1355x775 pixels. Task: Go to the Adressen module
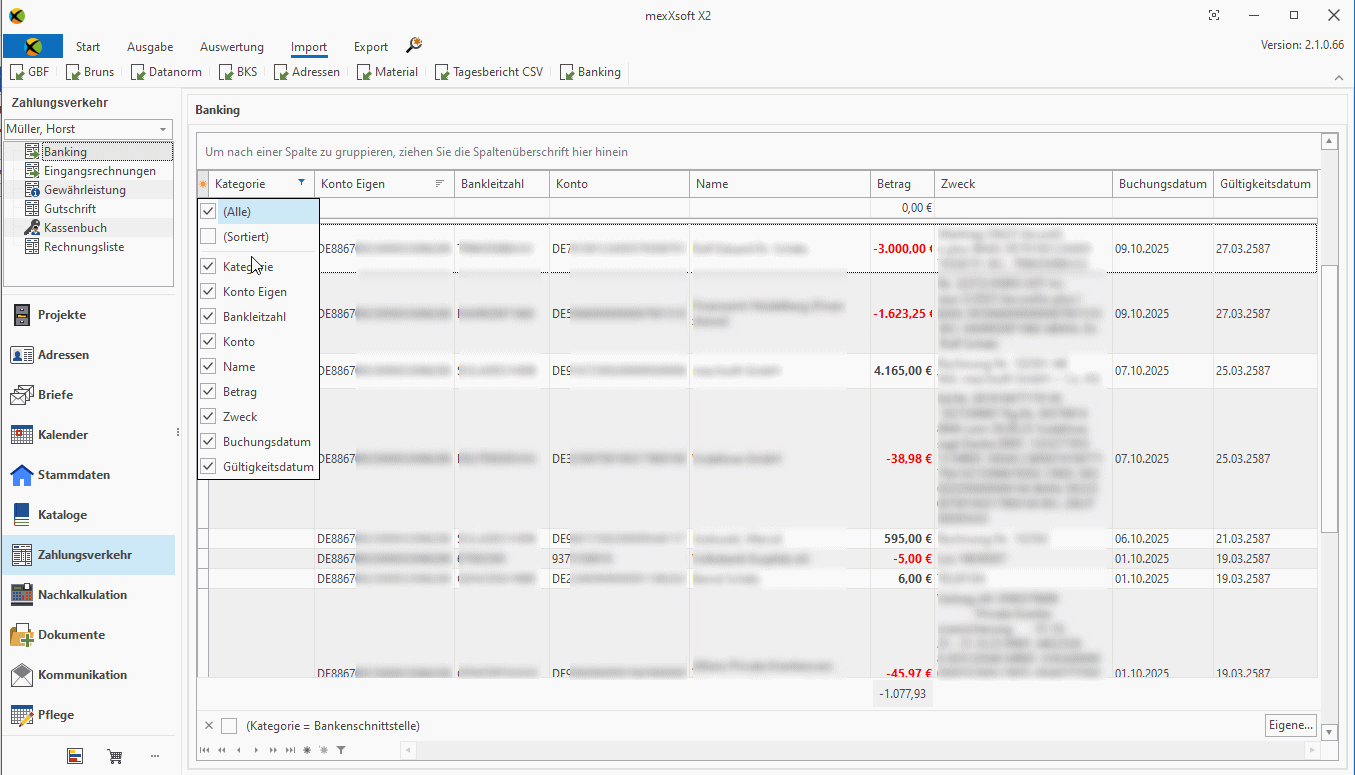click(x=88, y=355)
